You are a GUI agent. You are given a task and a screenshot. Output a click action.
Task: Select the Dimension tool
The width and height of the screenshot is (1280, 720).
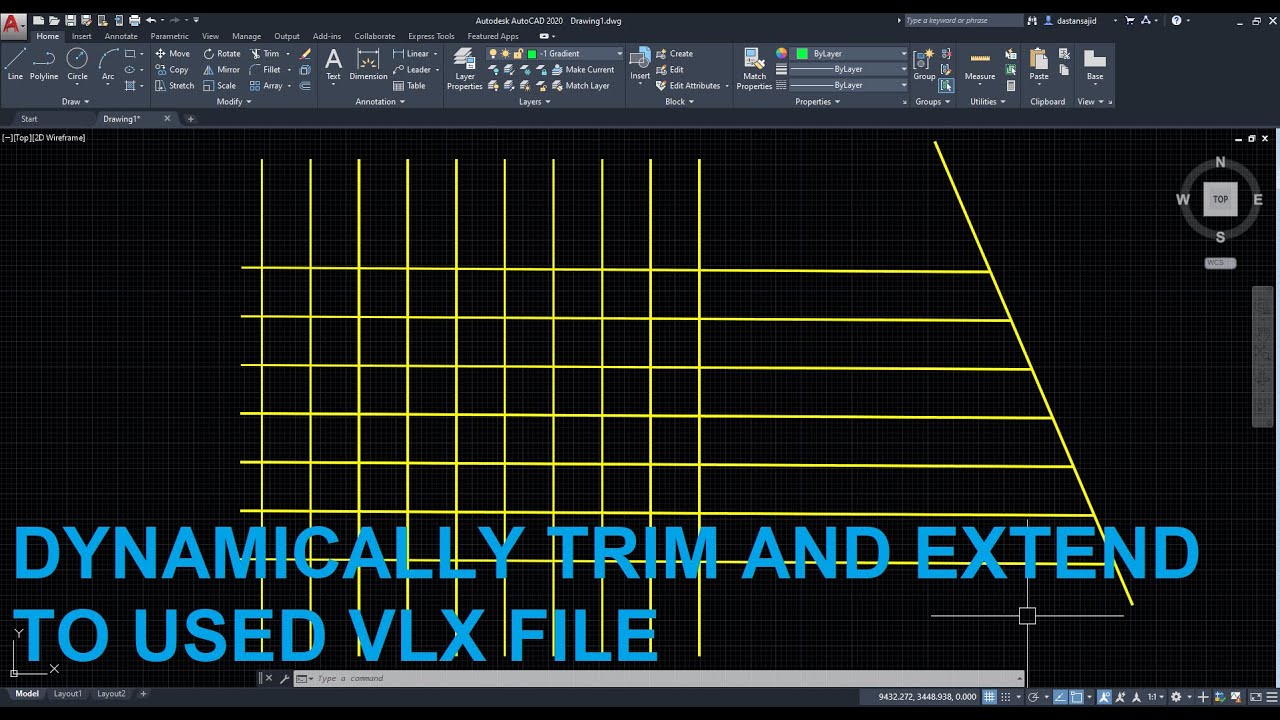click(368, 64)
